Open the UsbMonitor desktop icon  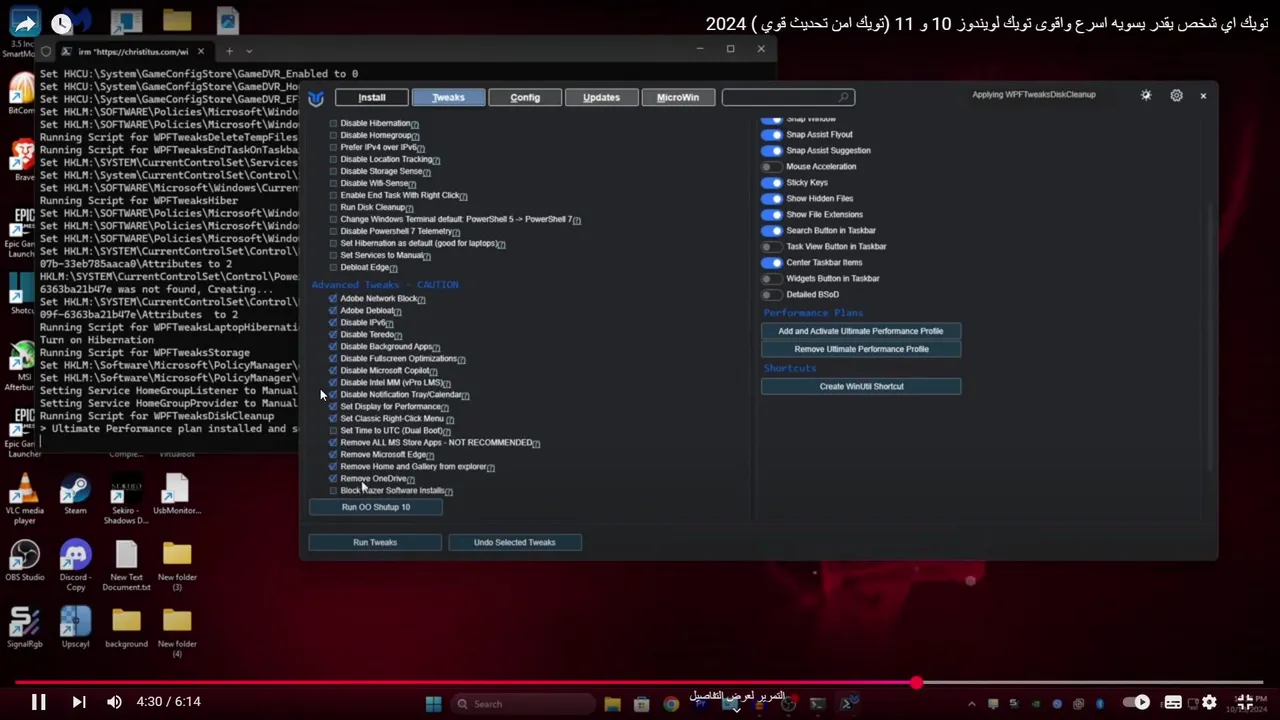177,496
